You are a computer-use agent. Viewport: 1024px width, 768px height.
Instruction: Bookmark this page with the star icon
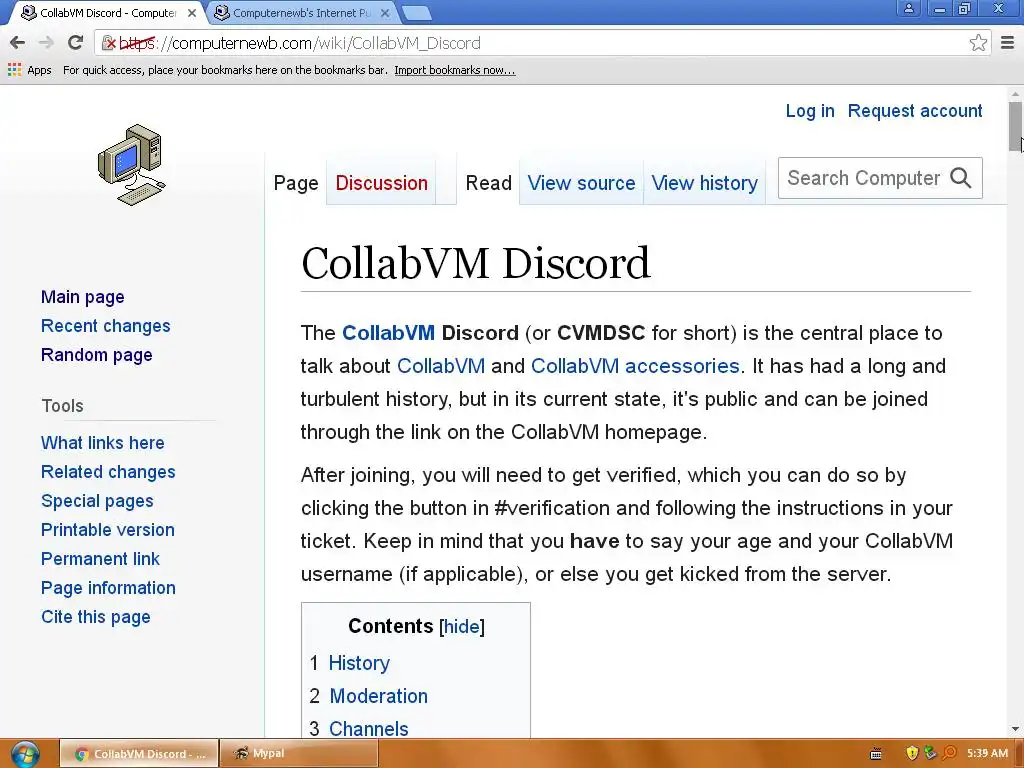pos(978,43)
